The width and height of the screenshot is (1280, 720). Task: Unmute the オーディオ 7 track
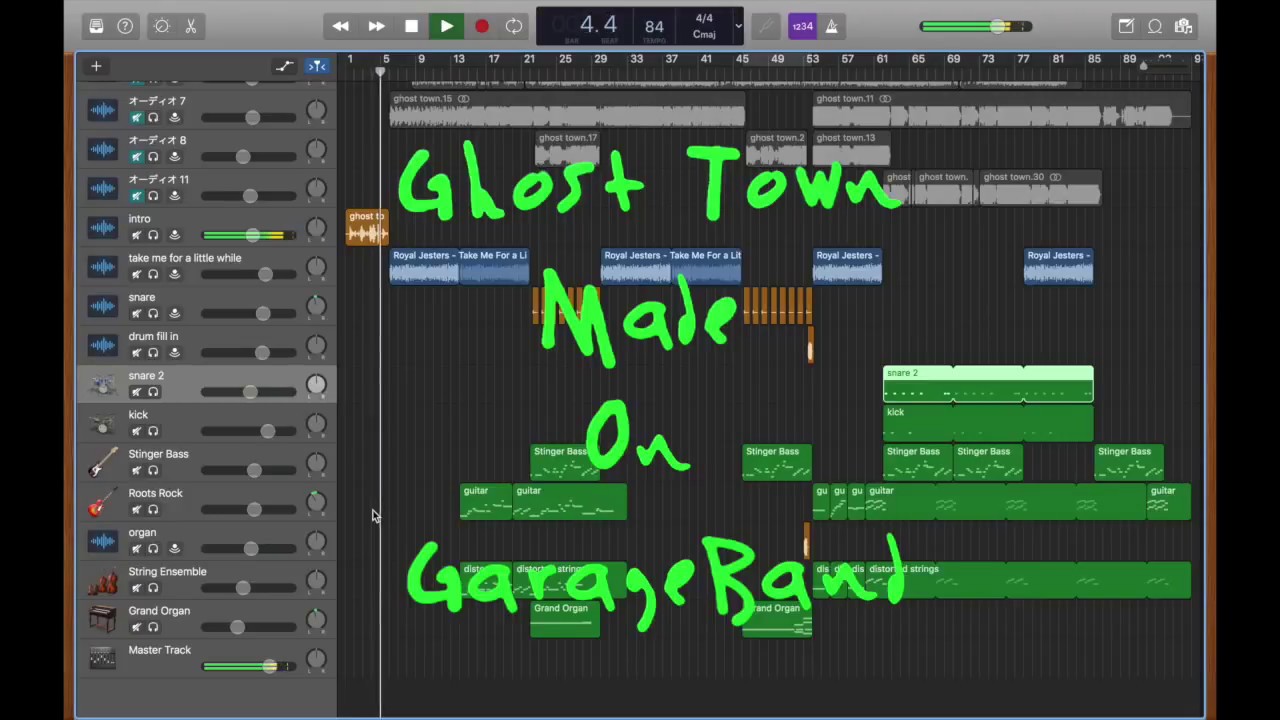tap(136, 117)
